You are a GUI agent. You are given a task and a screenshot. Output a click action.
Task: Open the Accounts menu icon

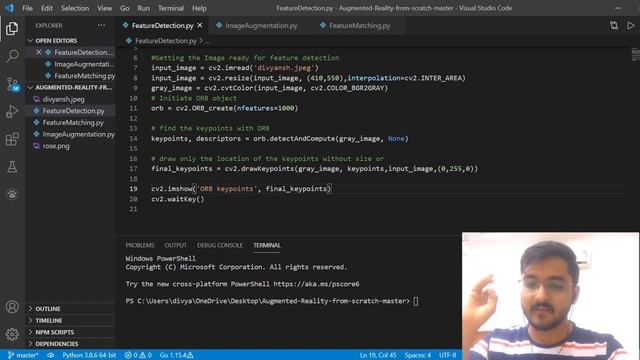(12, 307)
